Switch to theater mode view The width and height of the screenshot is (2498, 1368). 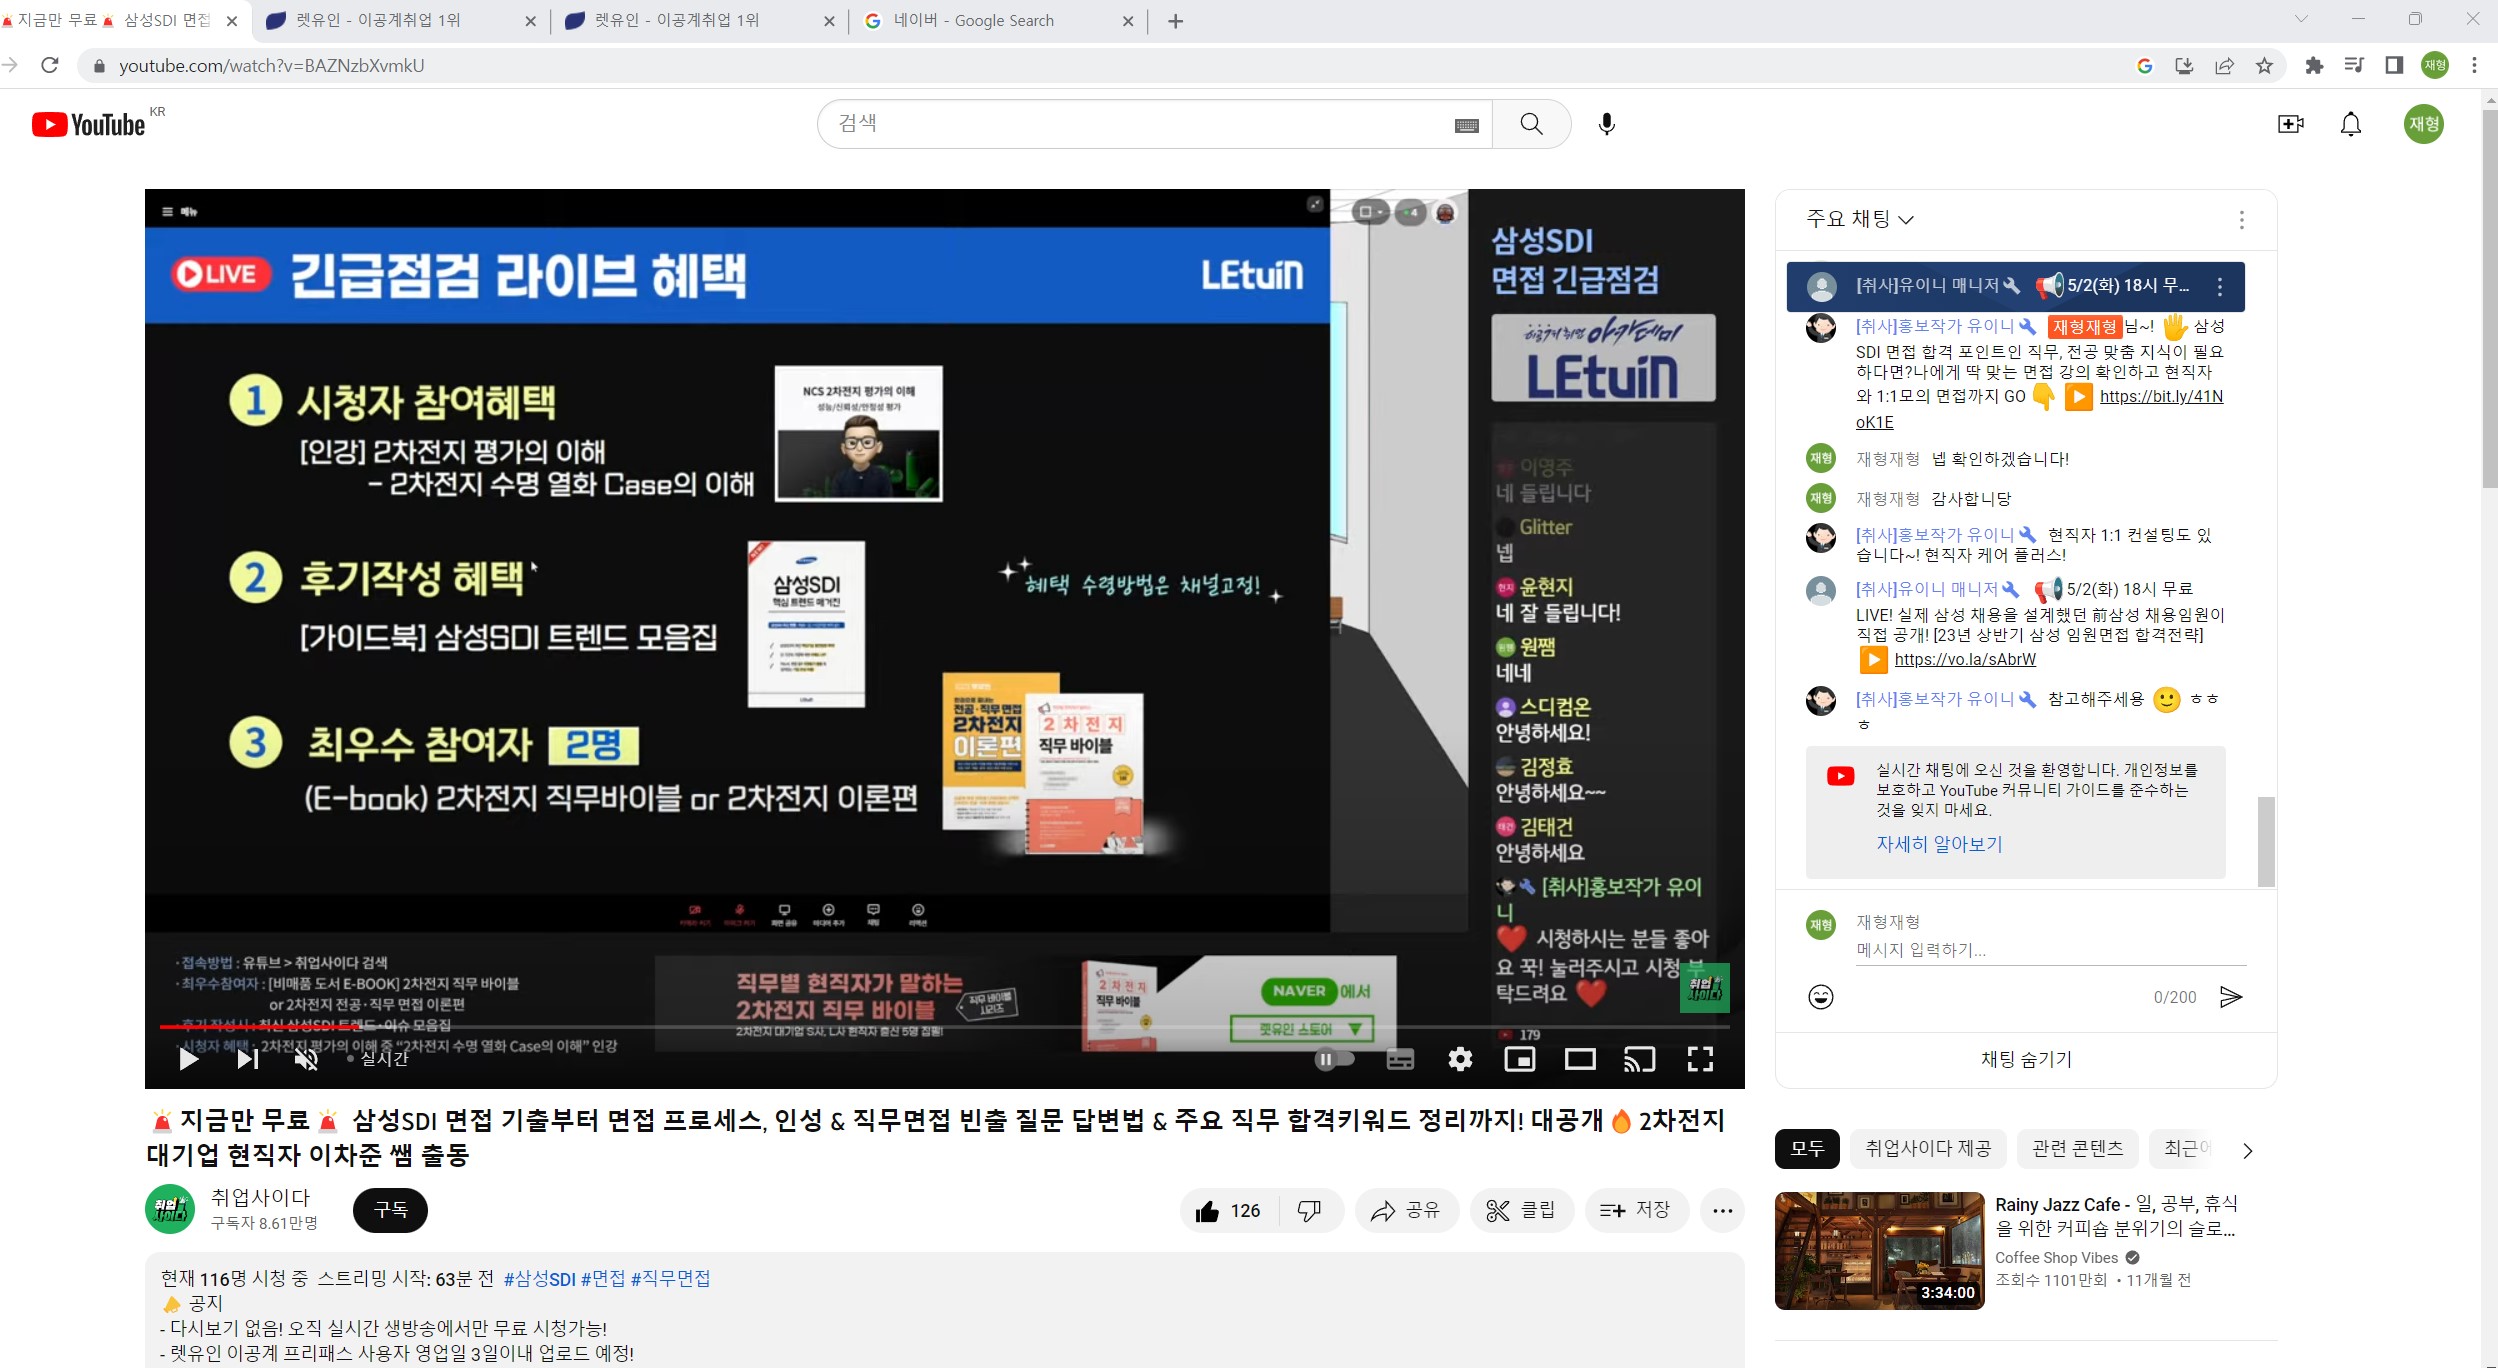[1580, 1059]
